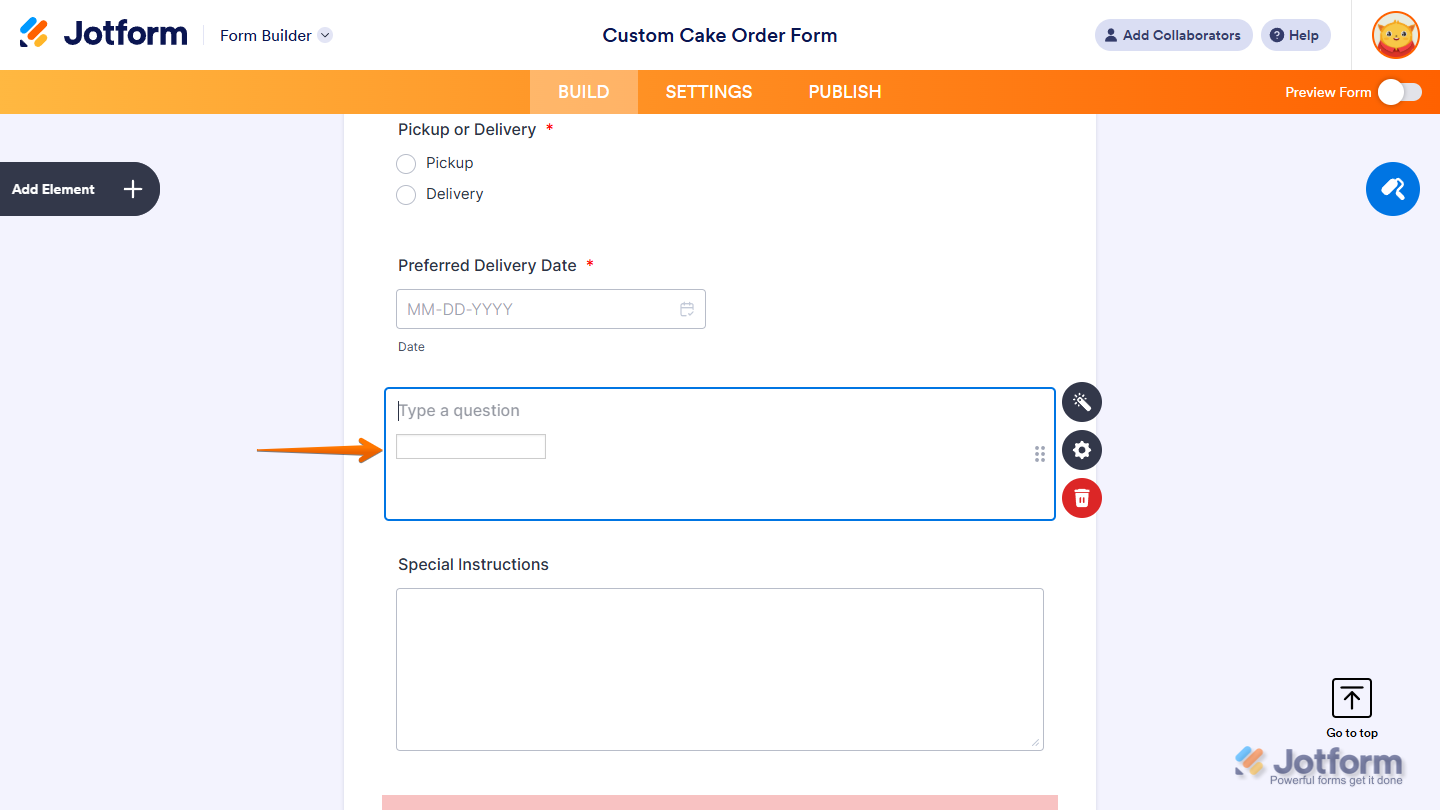Open the Help button
The height and width of the screenshot is (810, 1440).
coord(1295,34)
